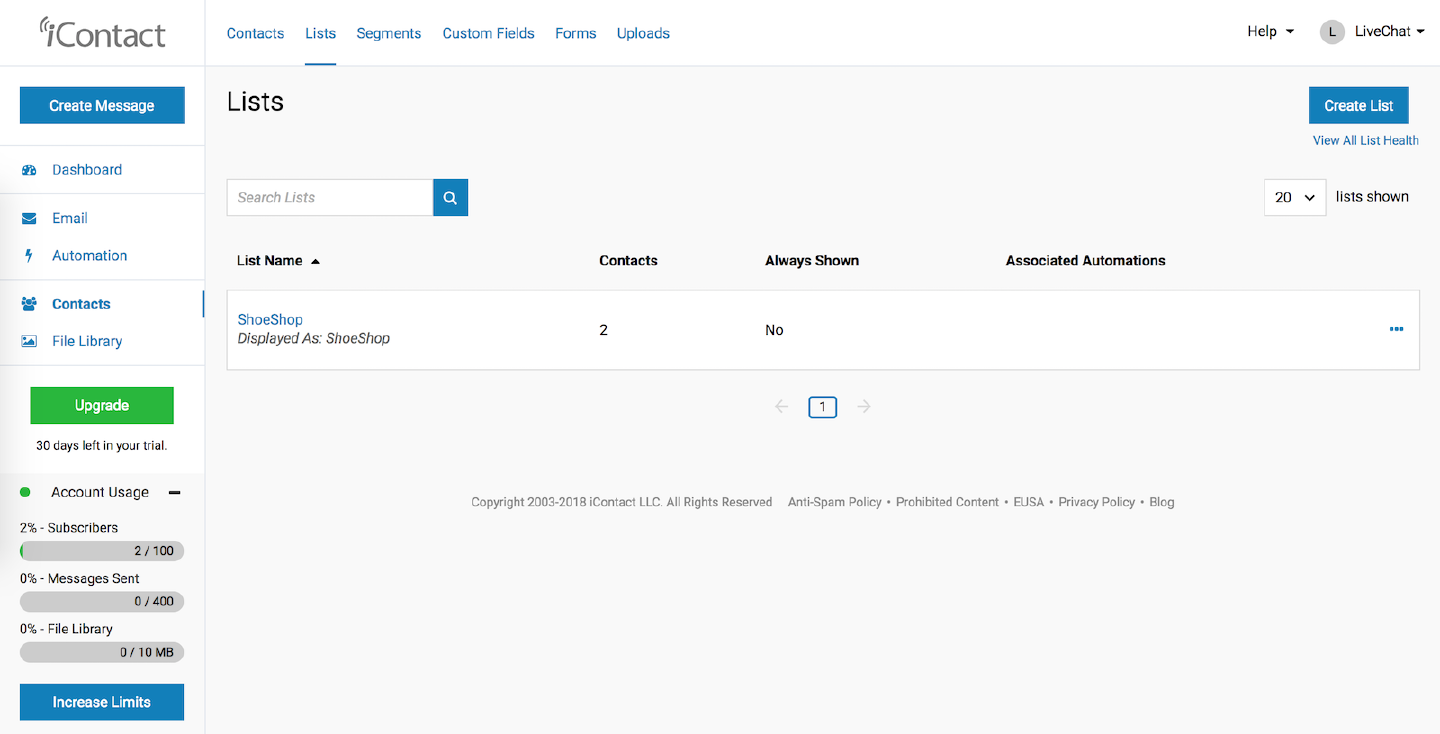Open File Library in the sidebar
The height and width of the screenshot is (734, 1440).
click(87, 341)
